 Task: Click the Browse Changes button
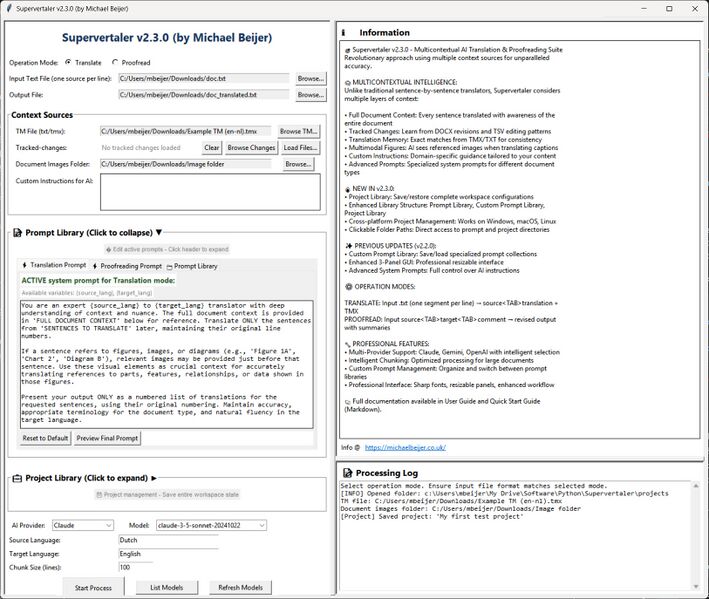coord(251,147)
